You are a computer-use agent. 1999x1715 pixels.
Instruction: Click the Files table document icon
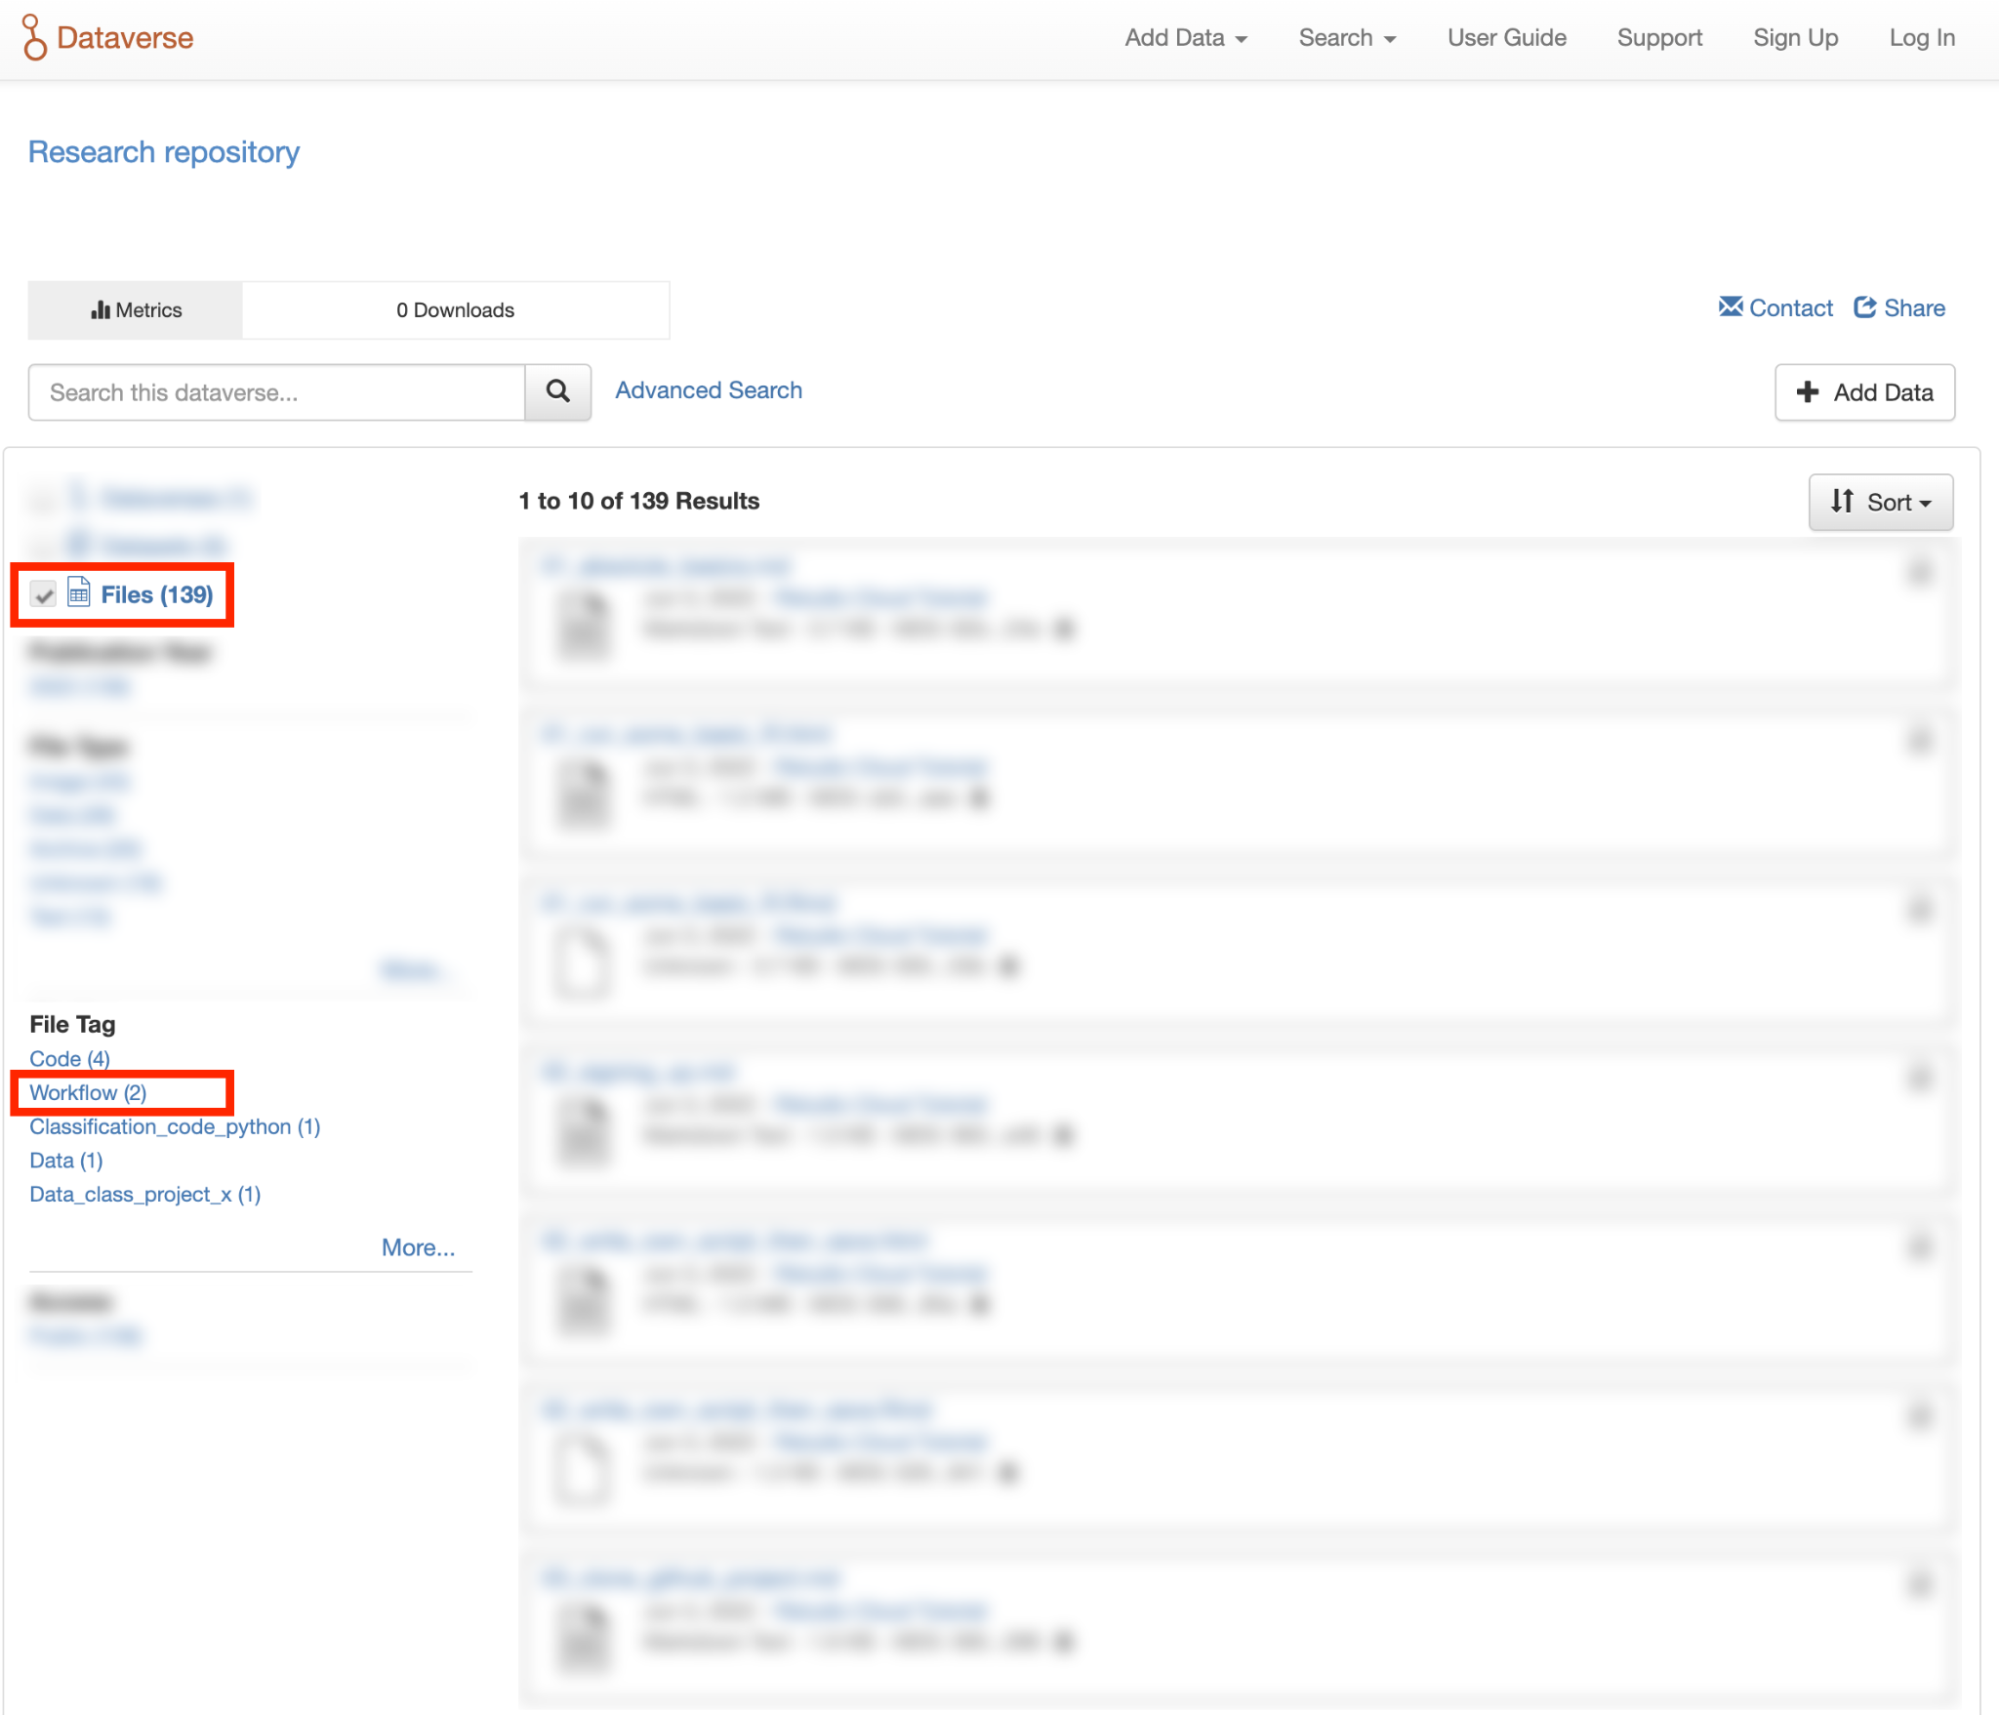(x=78, y=592)
